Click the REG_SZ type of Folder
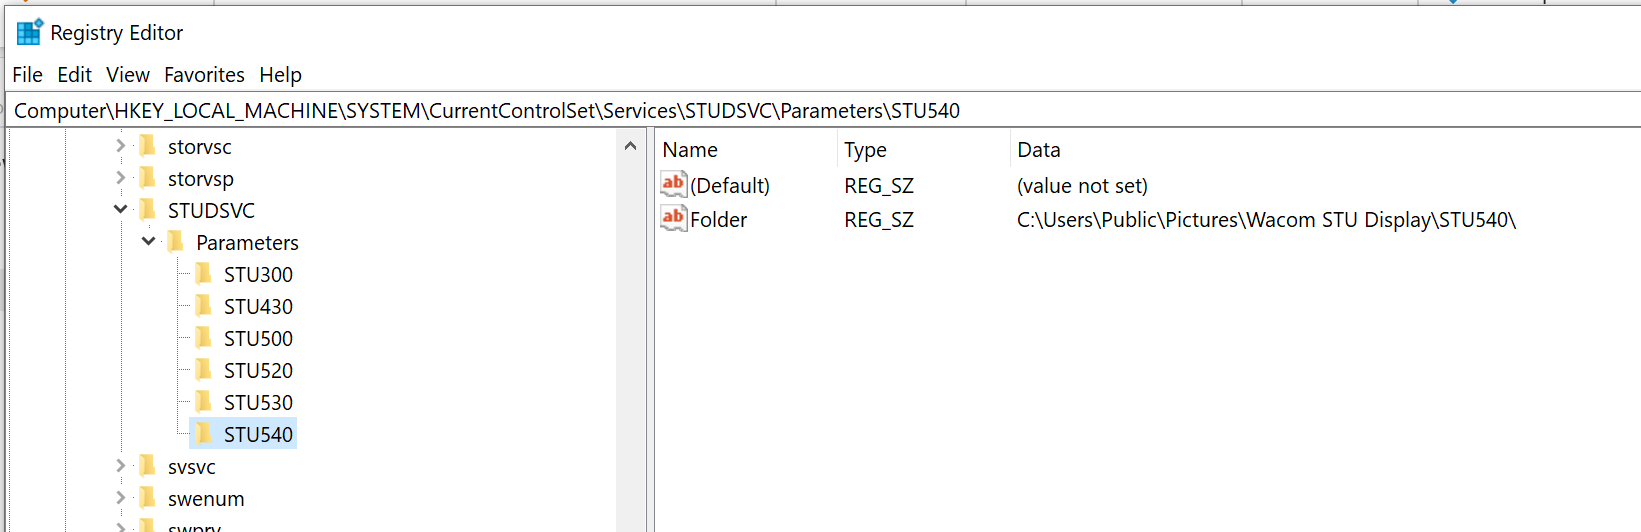The image size is (1641, 532). pyautogui.click(x=879, y=220)
